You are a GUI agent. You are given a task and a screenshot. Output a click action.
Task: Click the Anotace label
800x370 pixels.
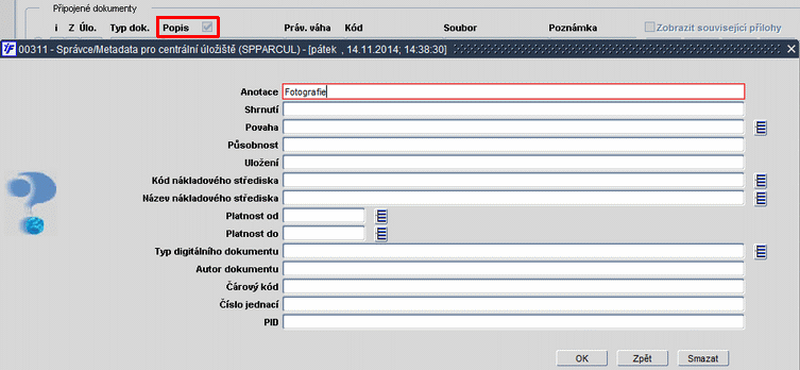[259, 92]
